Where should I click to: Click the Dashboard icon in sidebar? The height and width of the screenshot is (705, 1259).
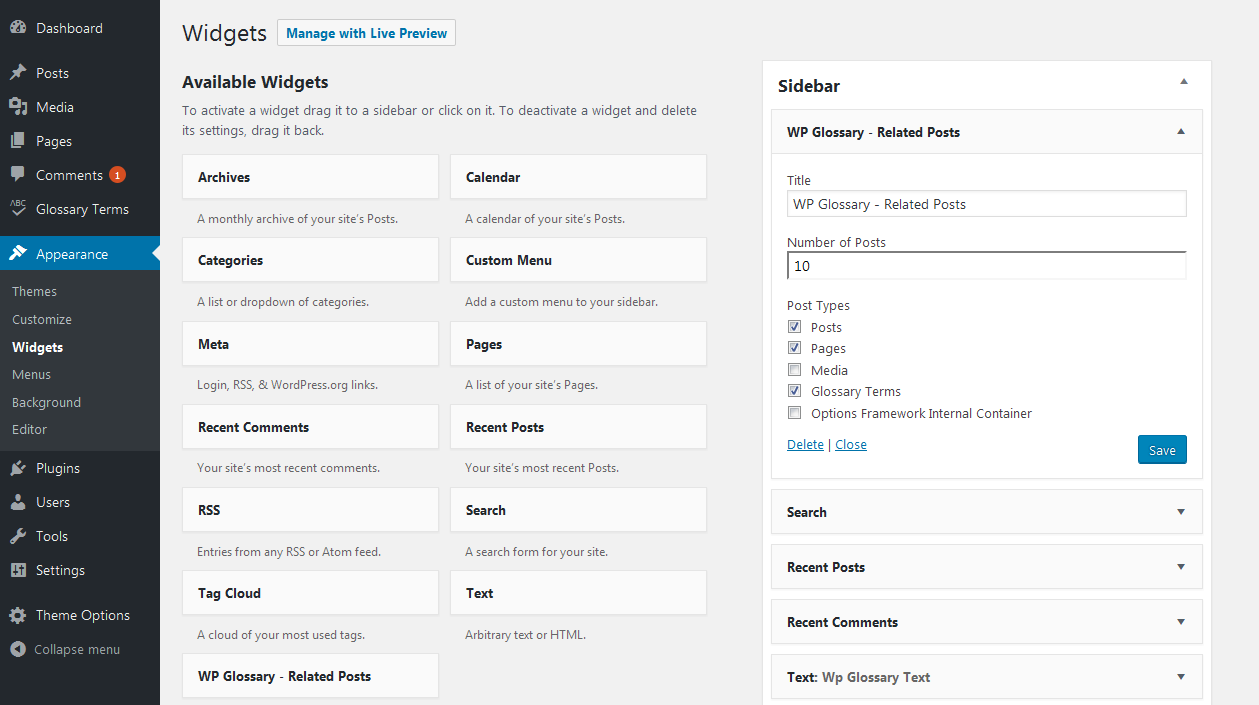[x=19, y=27]
